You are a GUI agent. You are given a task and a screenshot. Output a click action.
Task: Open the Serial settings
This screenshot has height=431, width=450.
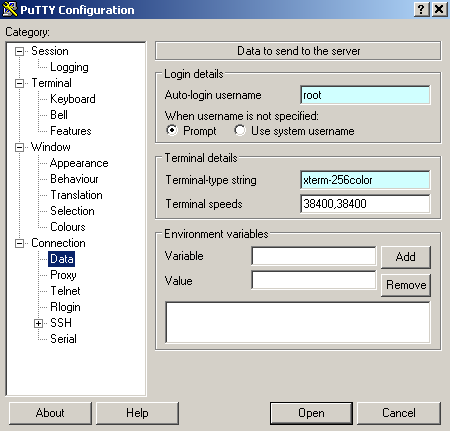tap(63, 339)
